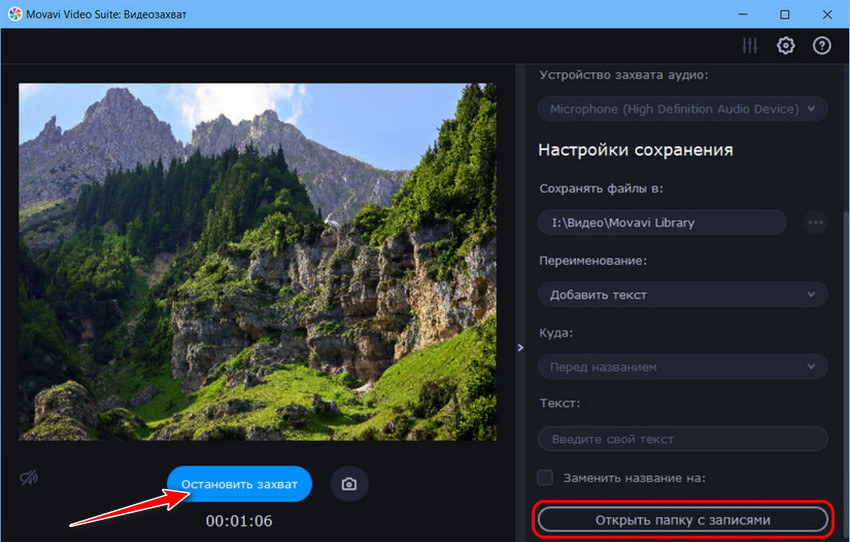The height and width of the screenshot is (542, 850).
Task: Click Открыть папку с записями button
Action: coord(683,520)
